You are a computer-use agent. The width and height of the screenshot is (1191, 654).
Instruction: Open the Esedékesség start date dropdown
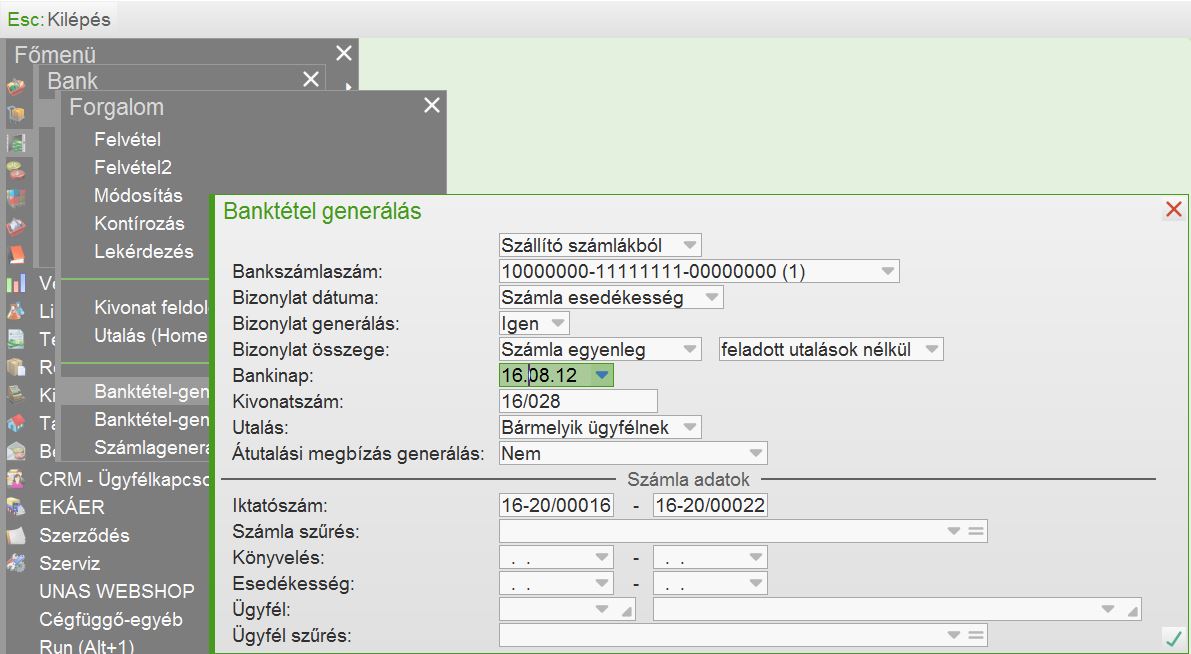602,583
